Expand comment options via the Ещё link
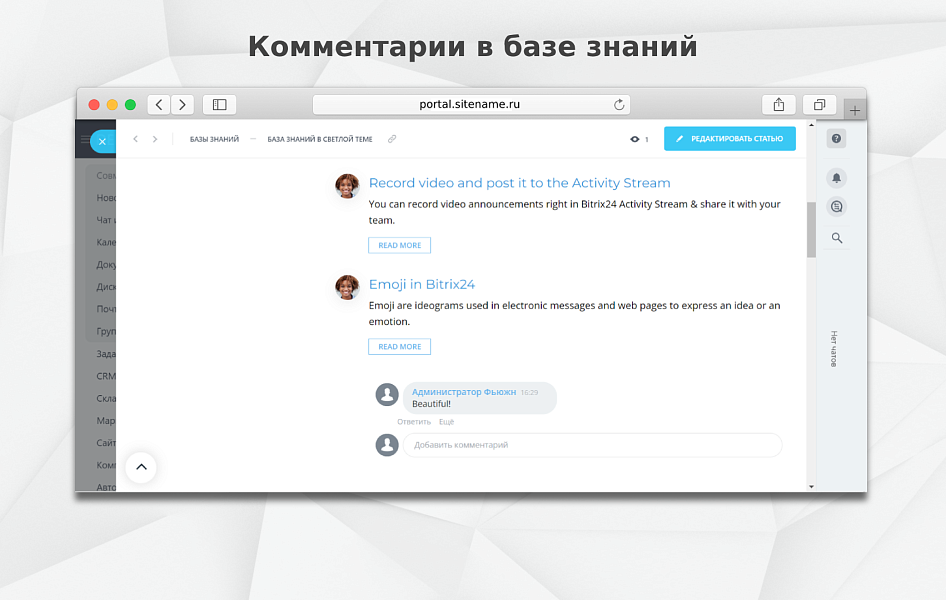The width and height of the screenshot is (946, 600). pyautogui.click(x=446, y=421)
